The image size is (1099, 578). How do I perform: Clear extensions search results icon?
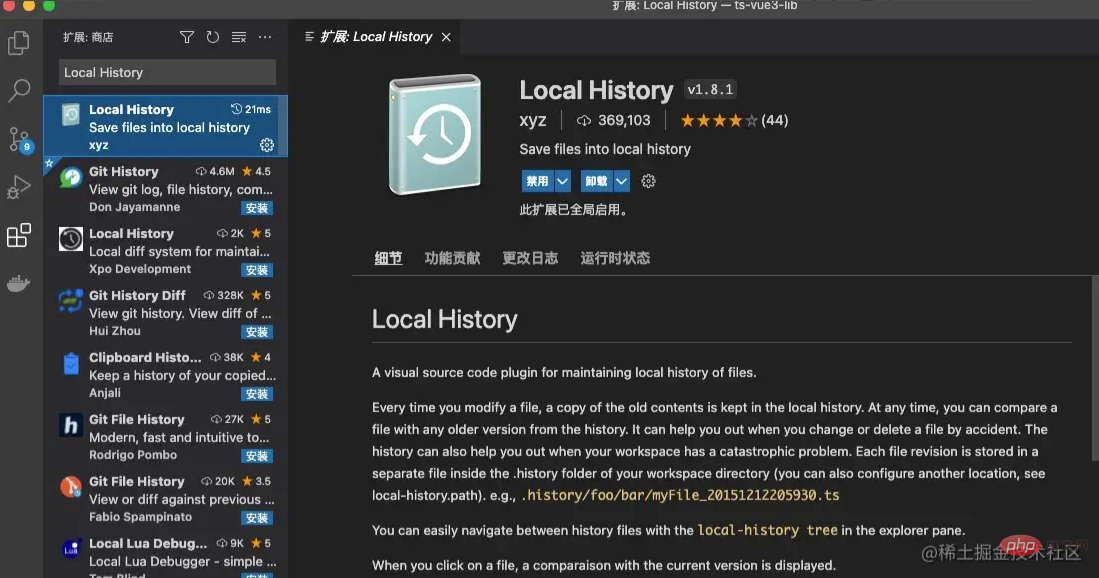pos(239,37)
